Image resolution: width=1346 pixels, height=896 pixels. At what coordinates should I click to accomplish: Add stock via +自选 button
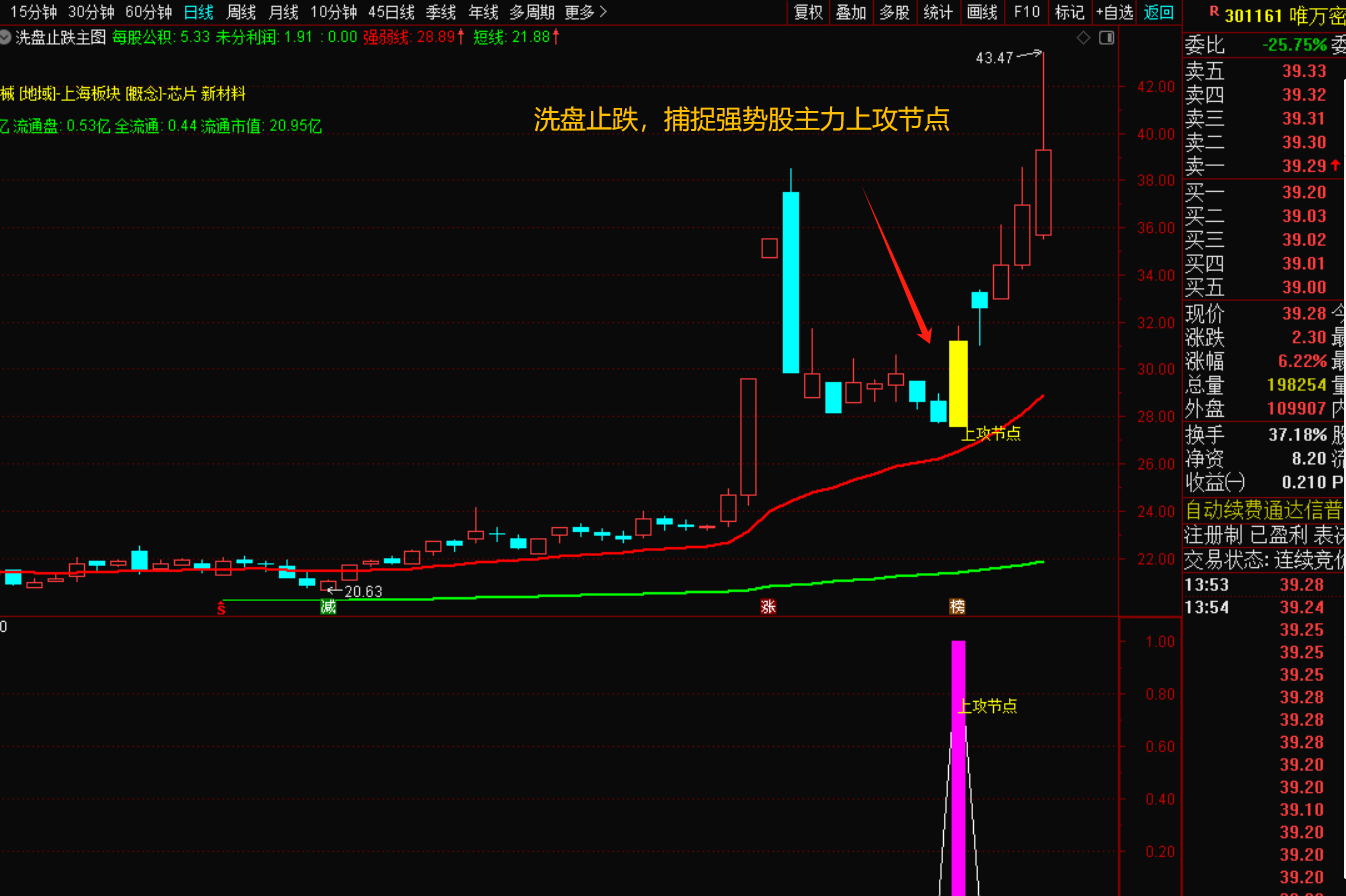[x=1114, y=12]
